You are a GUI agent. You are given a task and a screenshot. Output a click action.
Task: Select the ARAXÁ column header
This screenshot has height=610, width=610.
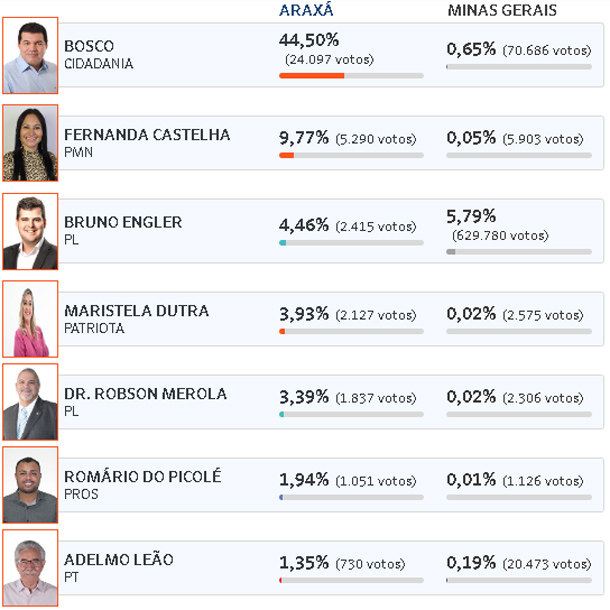tap(307, 11)
